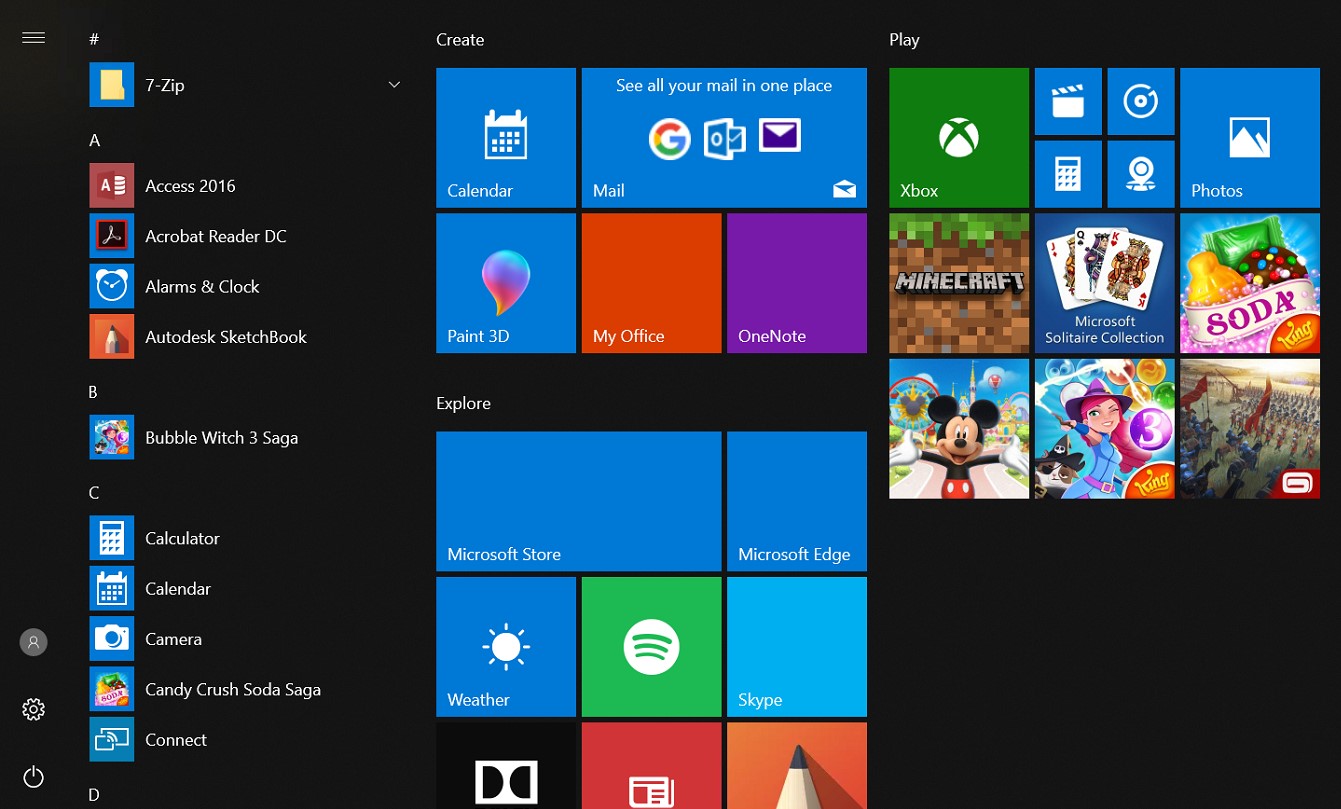This screenshot has width=1341, height=809.
Task: Open the Movies & TV small tile
Action: (1068, 101)
